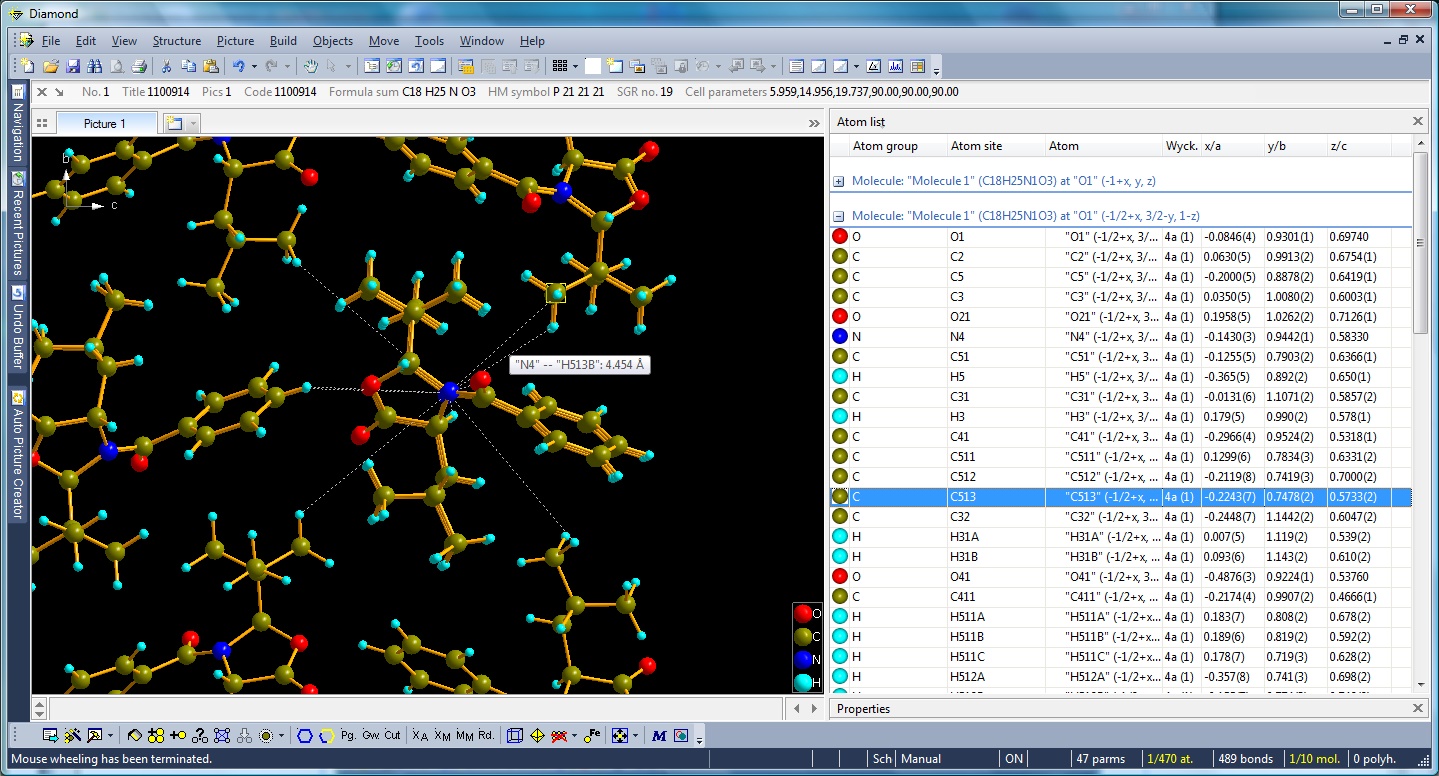This screenshot has width=1439, height=776.
Task: Switch to the Picture 1 tab
Action: click(104, 123)
